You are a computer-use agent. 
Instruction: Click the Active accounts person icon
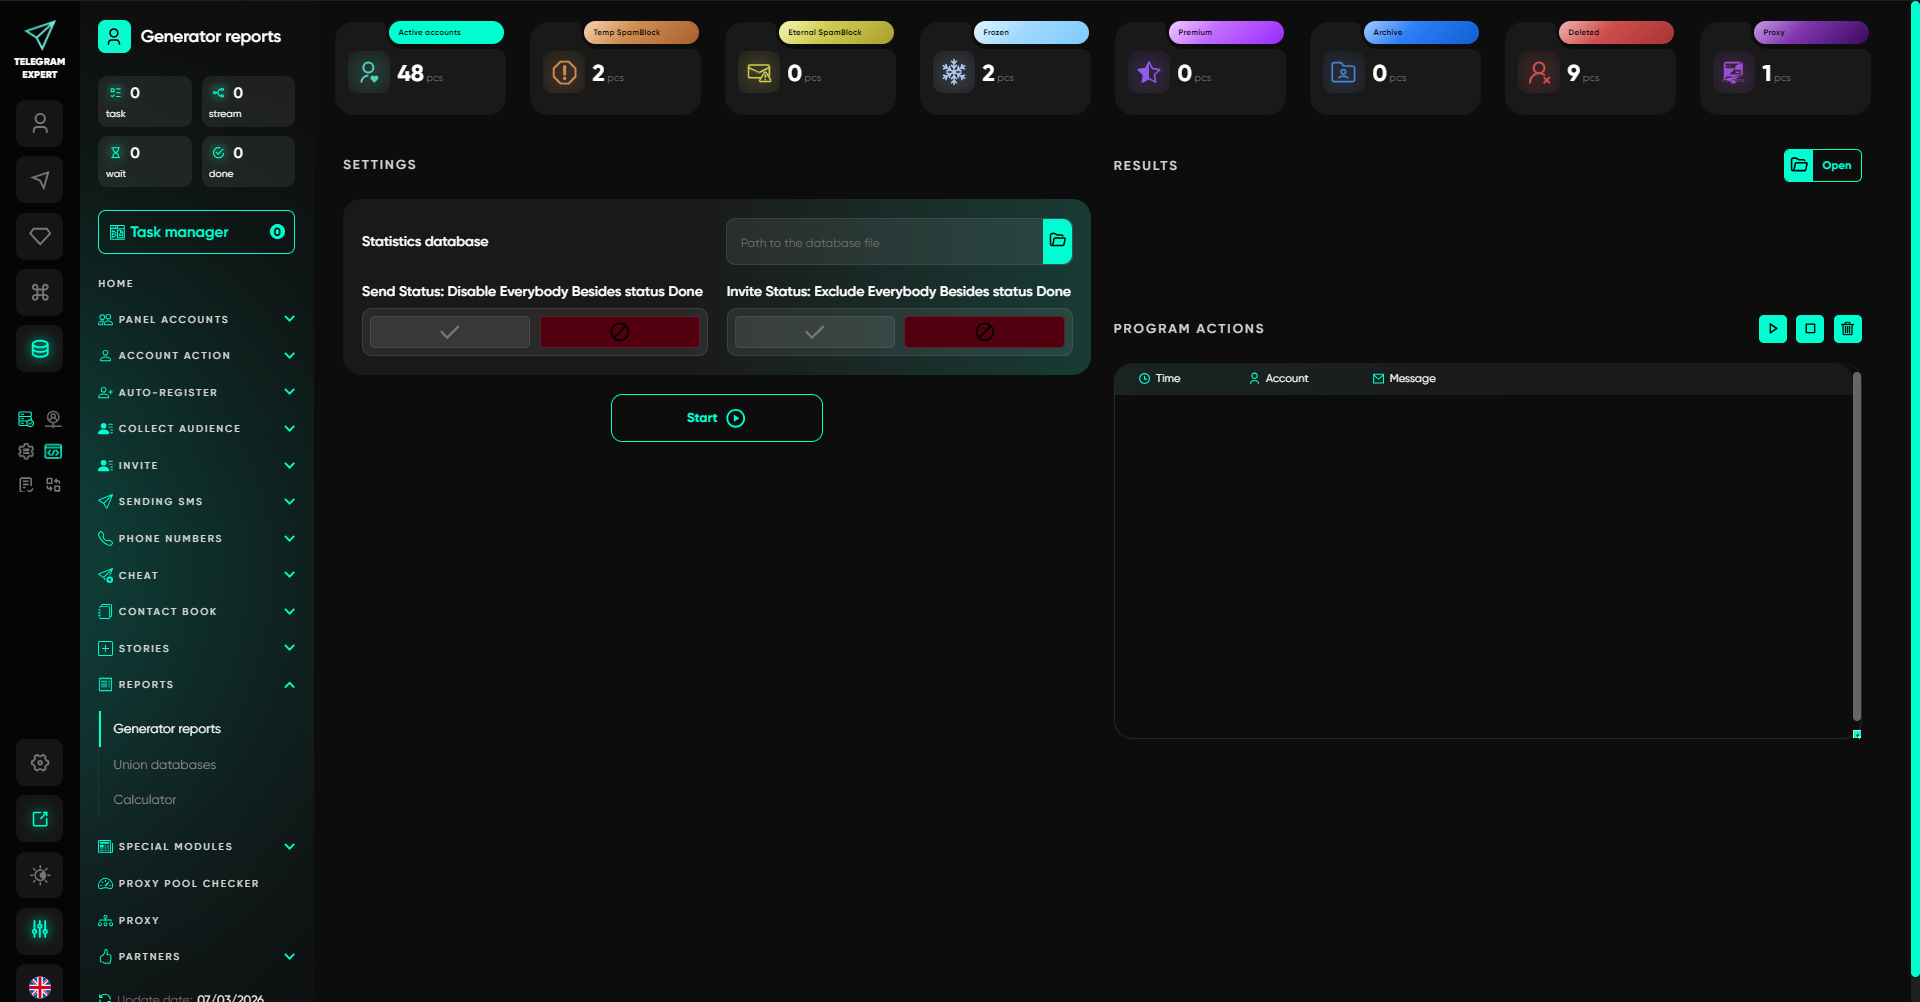368,71
